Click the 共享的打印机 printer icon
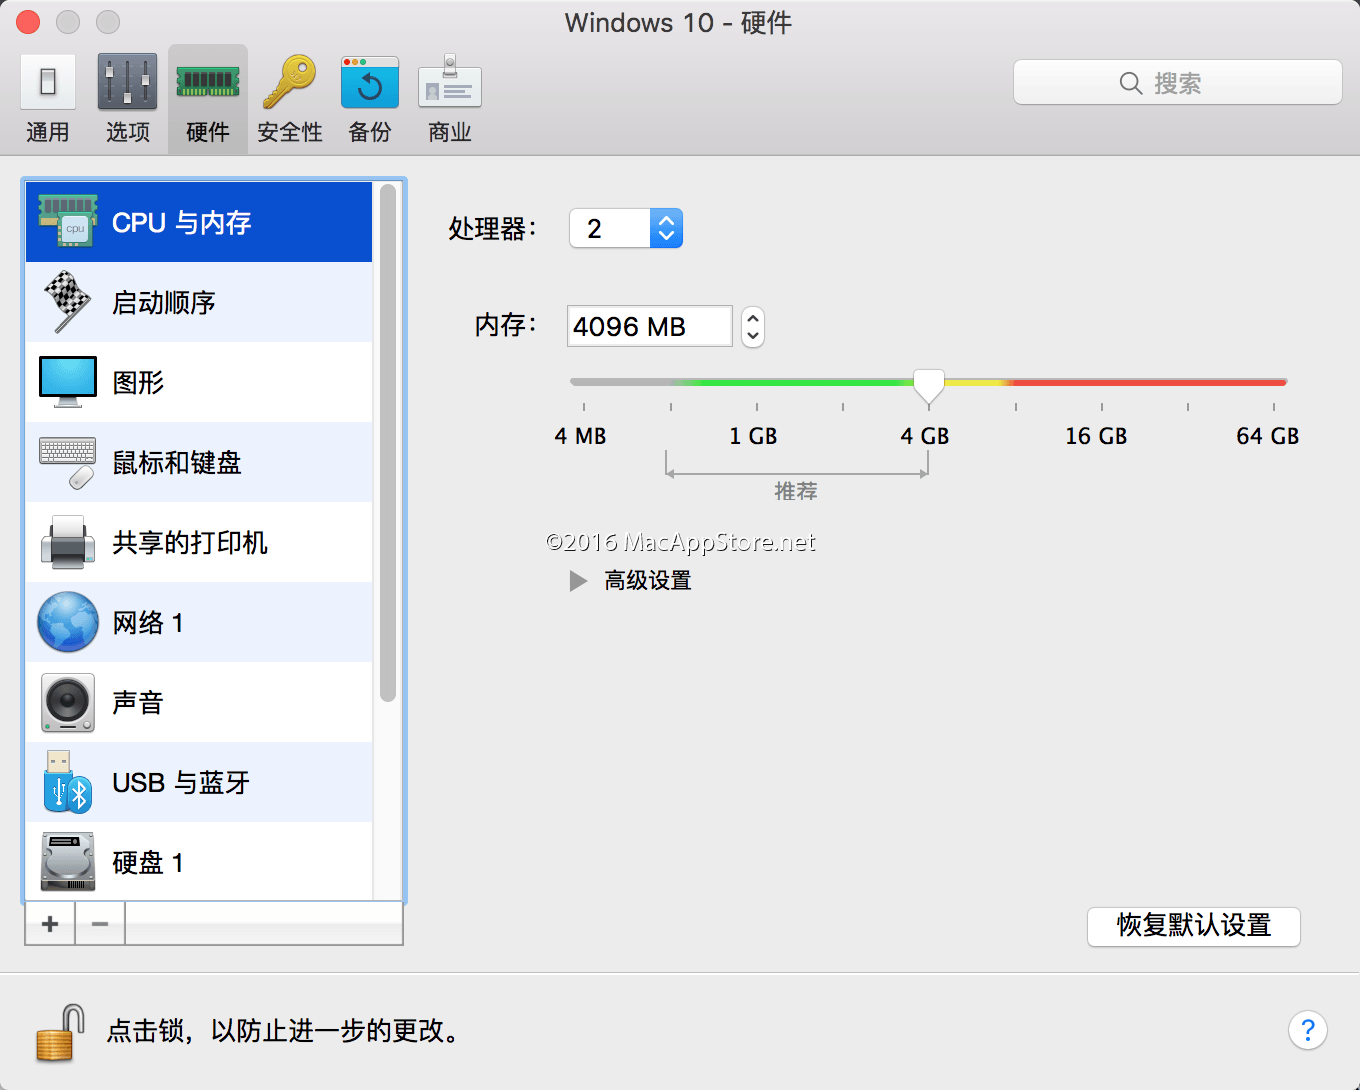Screen dimensions: 1360x1090 pos(67,542)
